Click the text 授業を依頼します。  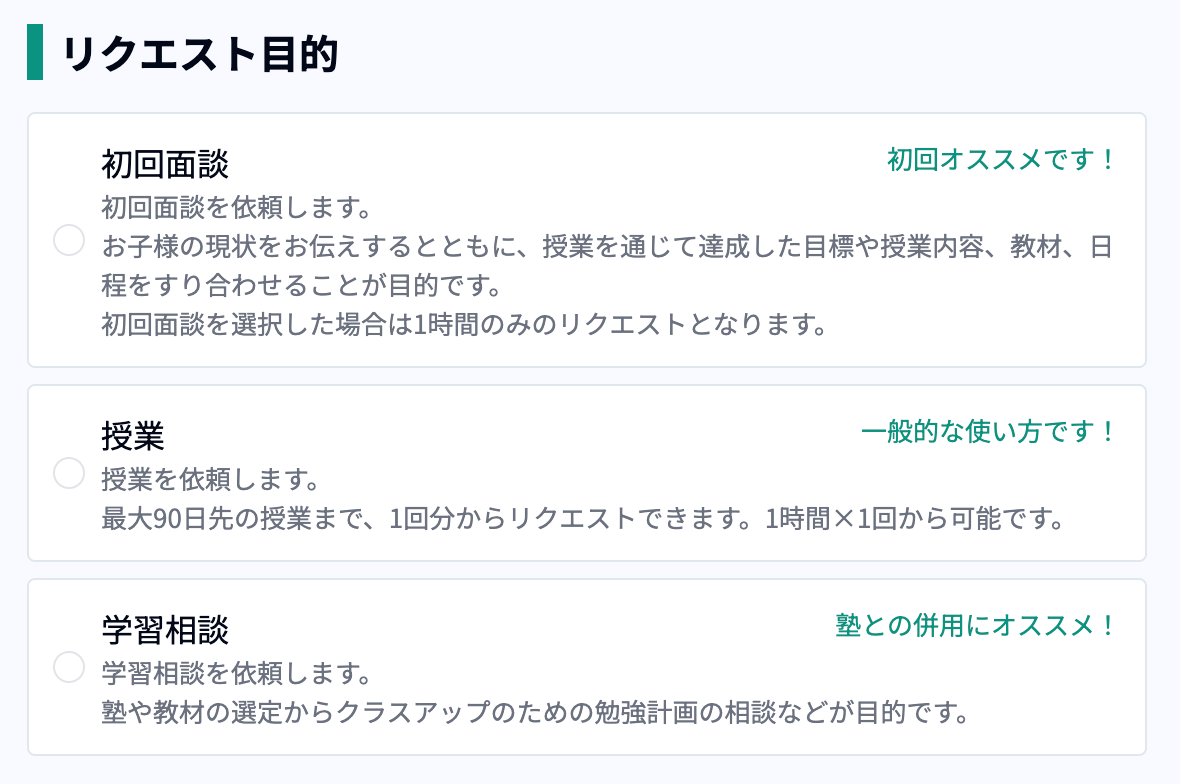coord(210,482)
